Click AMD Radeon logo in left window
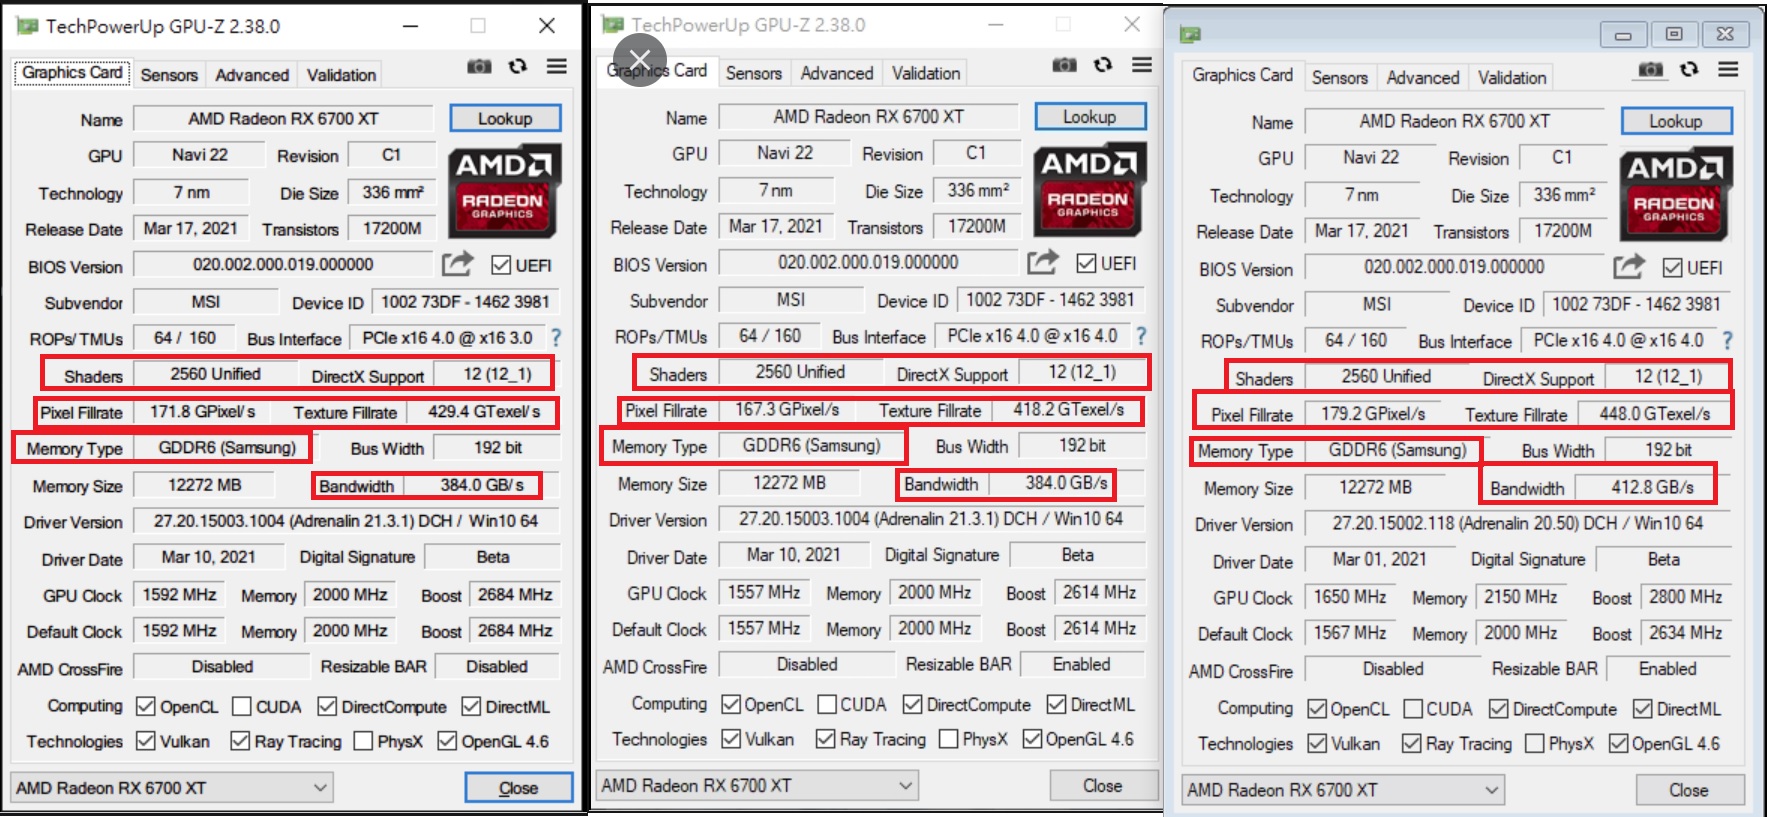1767x817 pixels. (x=504, y=191)
